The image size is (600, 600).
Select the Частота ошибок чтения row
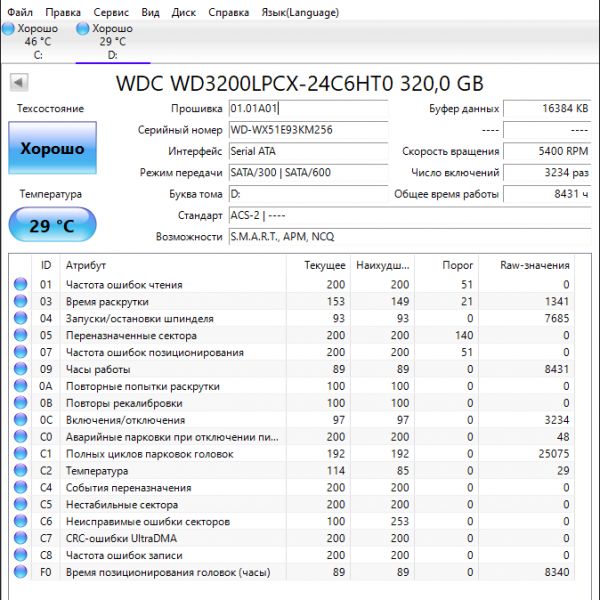(x=292, y=284)
